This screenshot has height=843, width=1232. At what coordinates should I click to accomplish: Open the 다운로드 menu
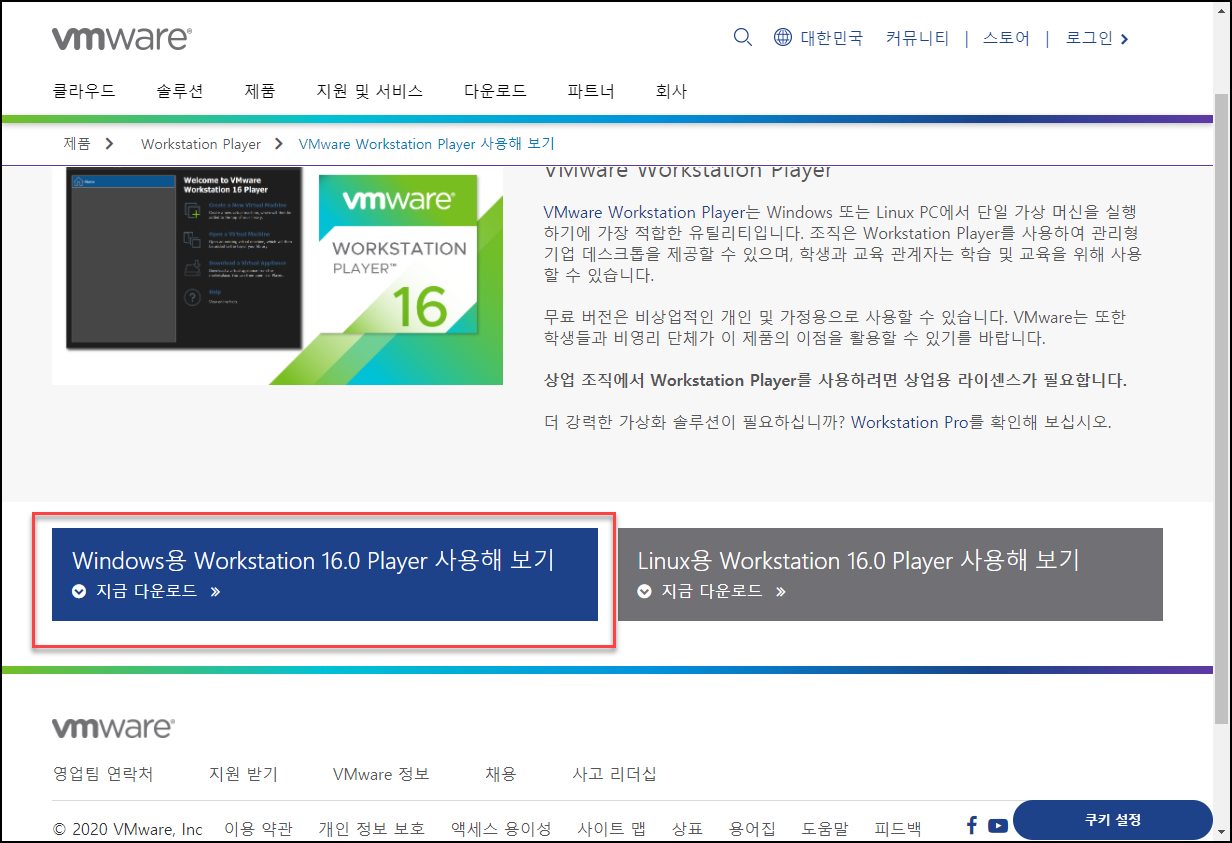tap(495, 91)
